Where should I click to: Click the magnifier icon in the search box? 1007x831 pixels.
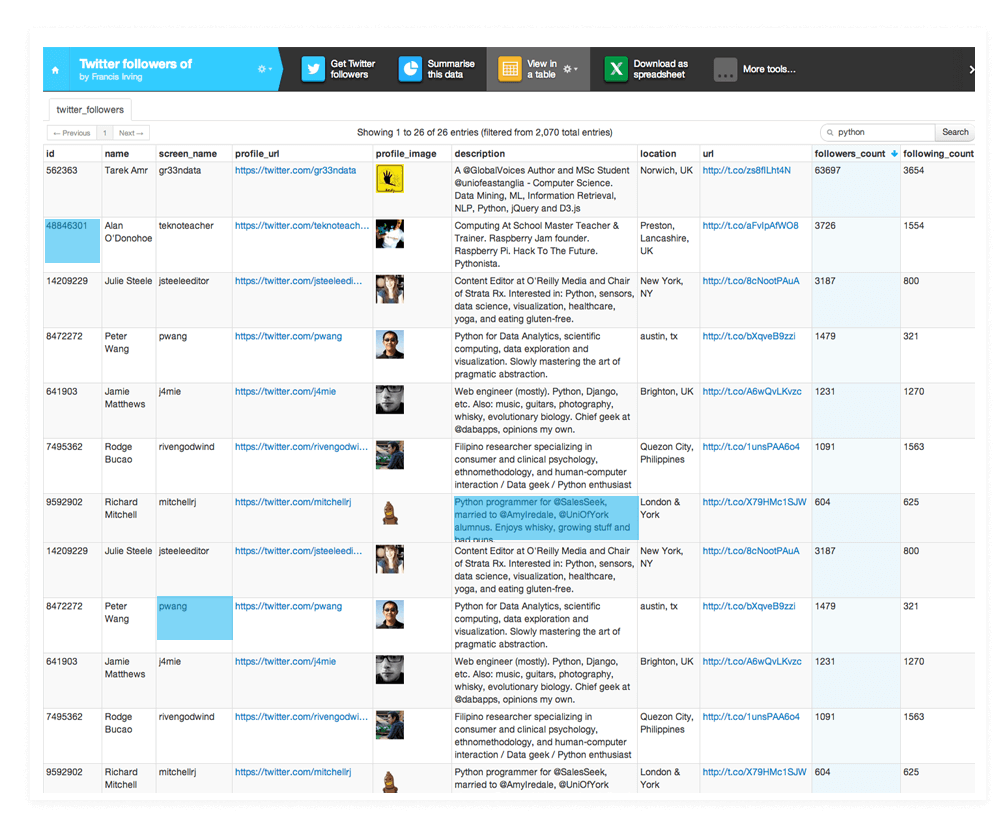point(830,132)
